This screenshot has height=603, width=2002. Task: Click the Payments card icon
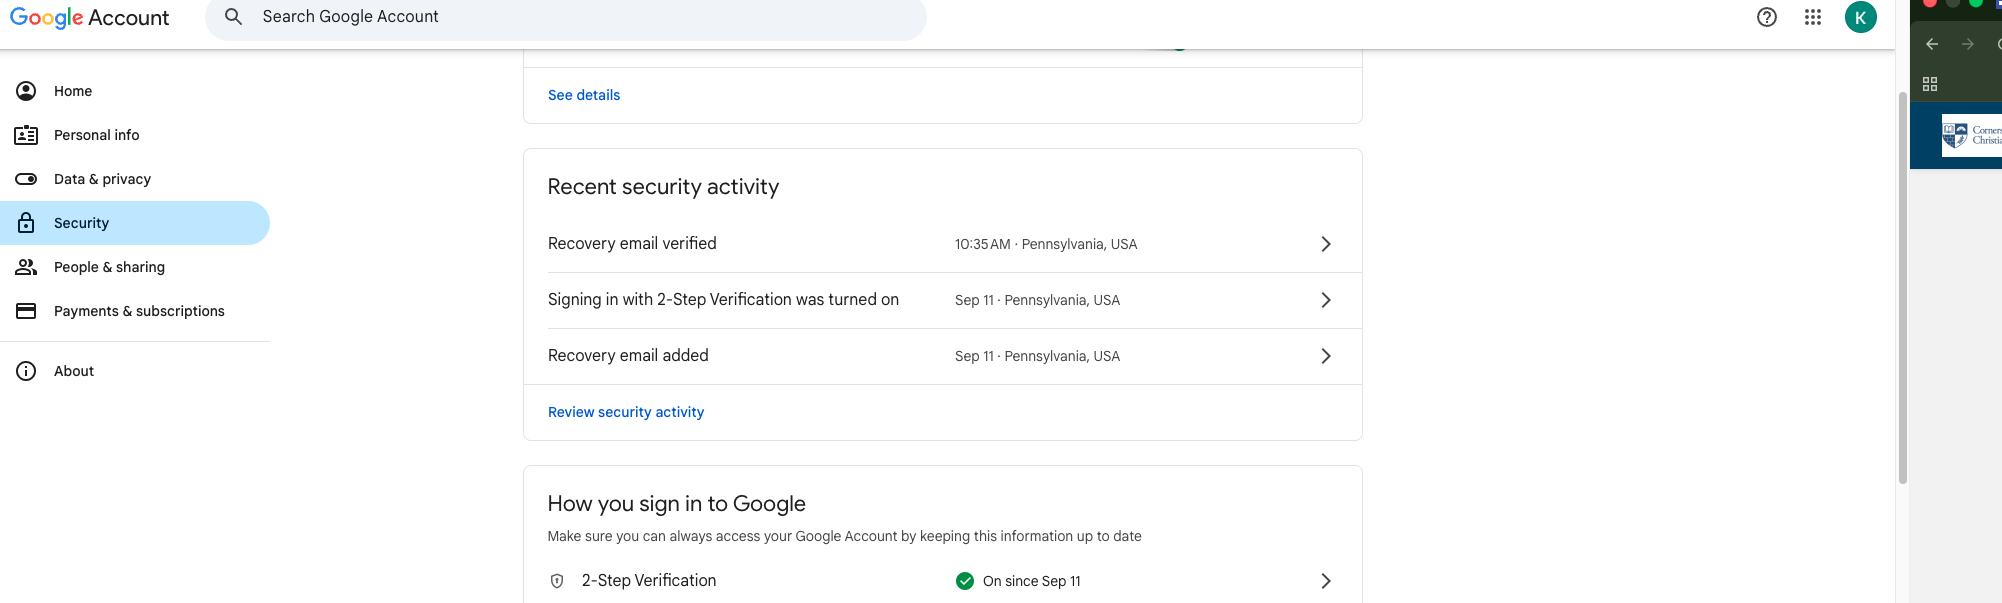(x=27, y=311)
